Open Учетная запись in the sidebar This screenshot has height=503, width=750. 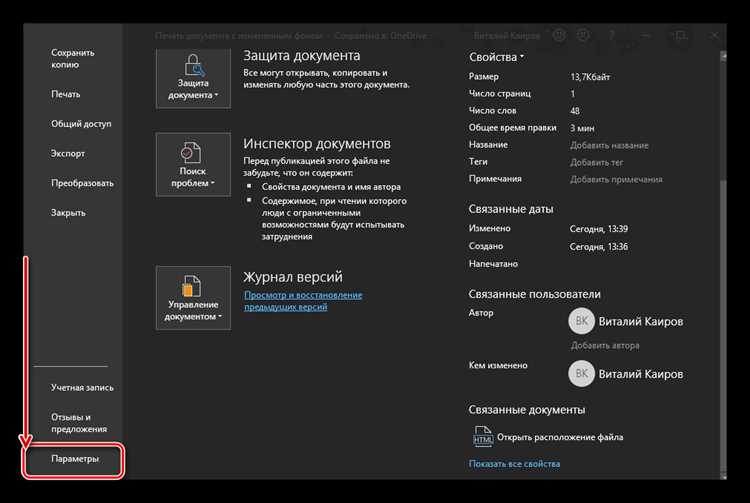pos(82,388)
